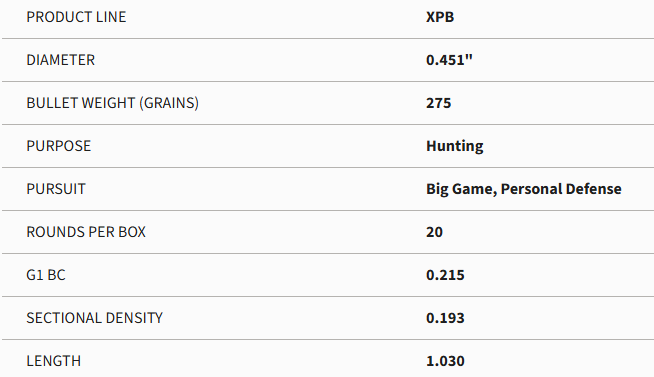Select the 20 rounds per box value
Screen dimensions: 654x377
(434, 232)
